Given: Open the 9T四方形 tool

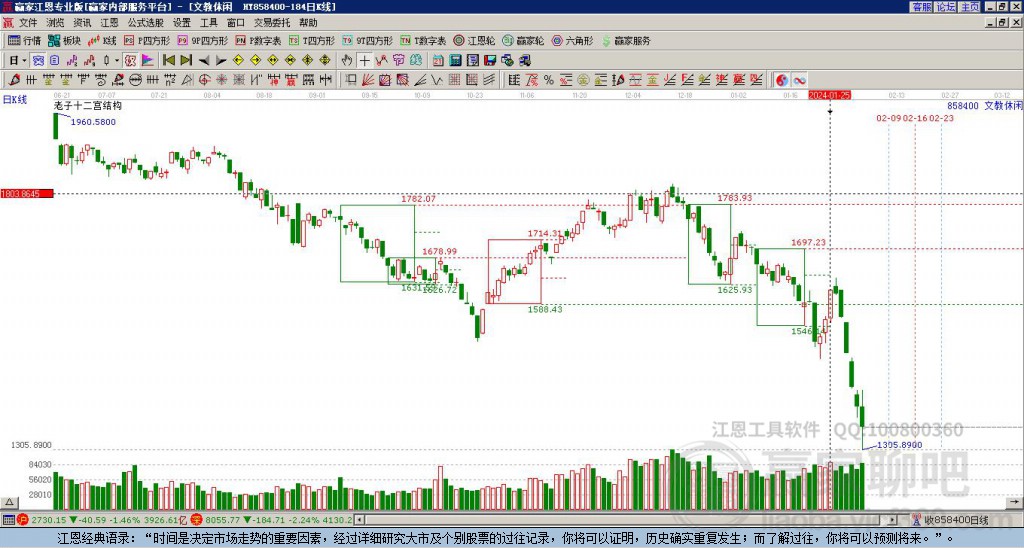Looking at the screenshot, I should (367, 40).
